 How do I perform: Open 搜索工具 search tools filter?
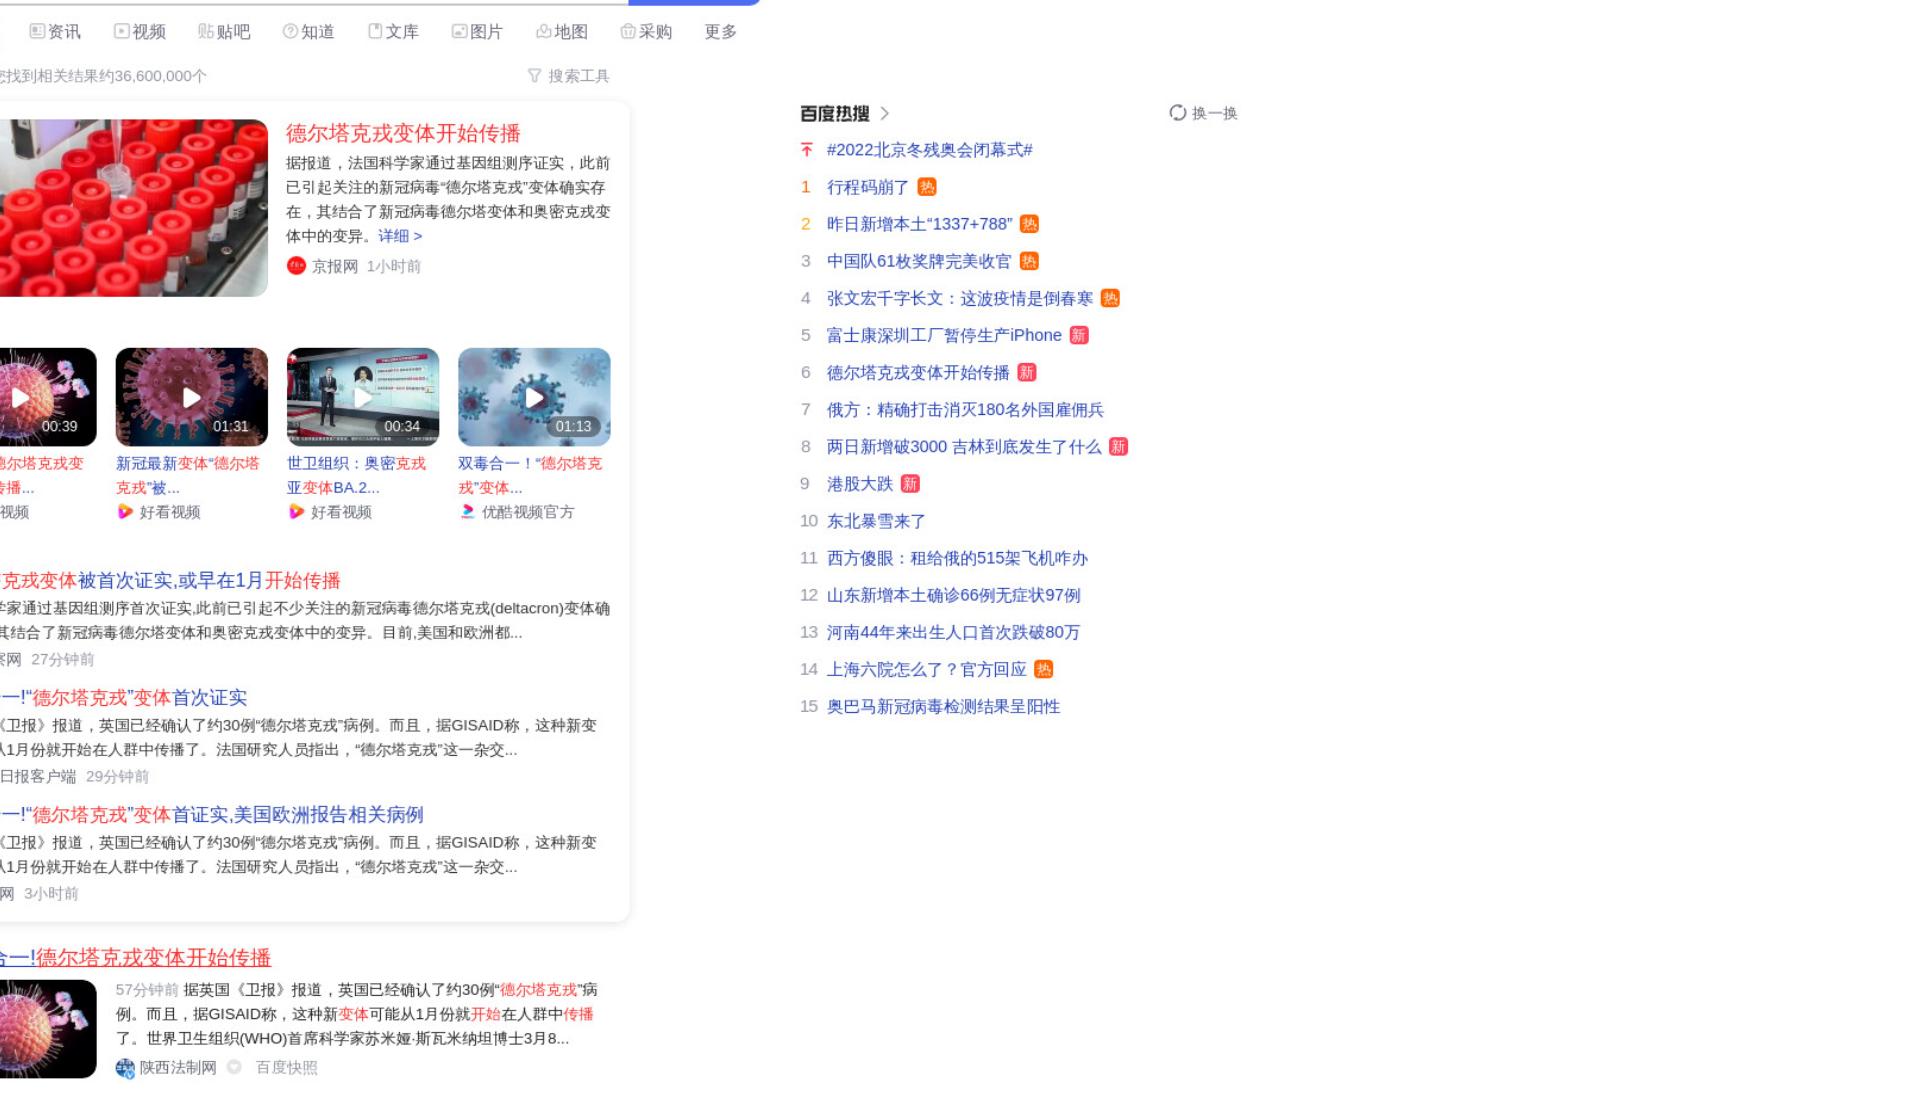(578, 76)
